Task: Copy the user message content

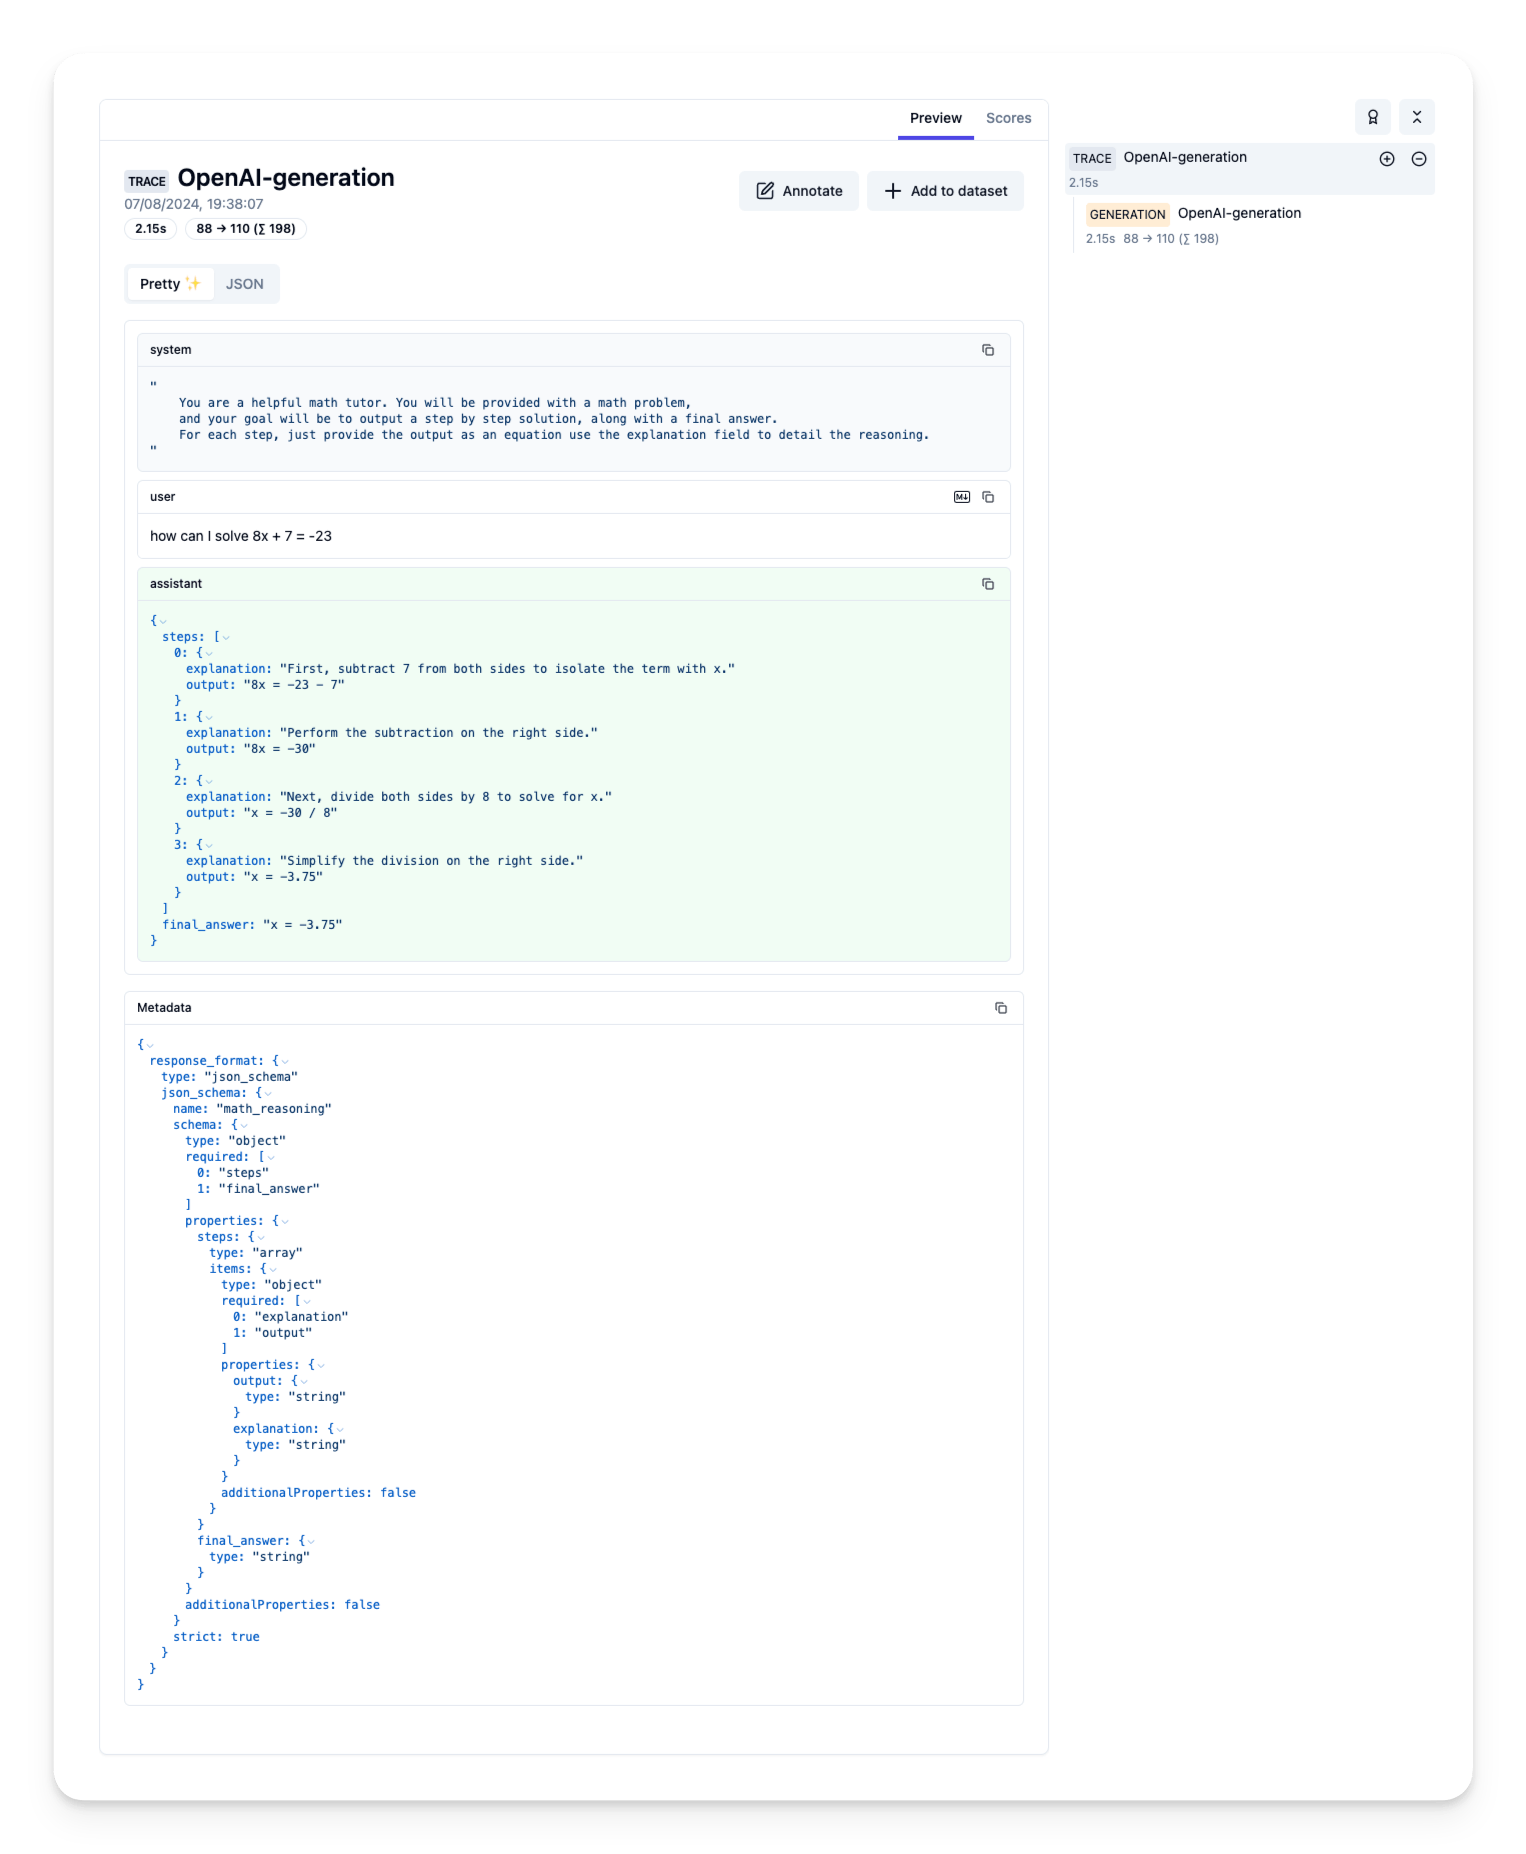Action: (987, 497)
